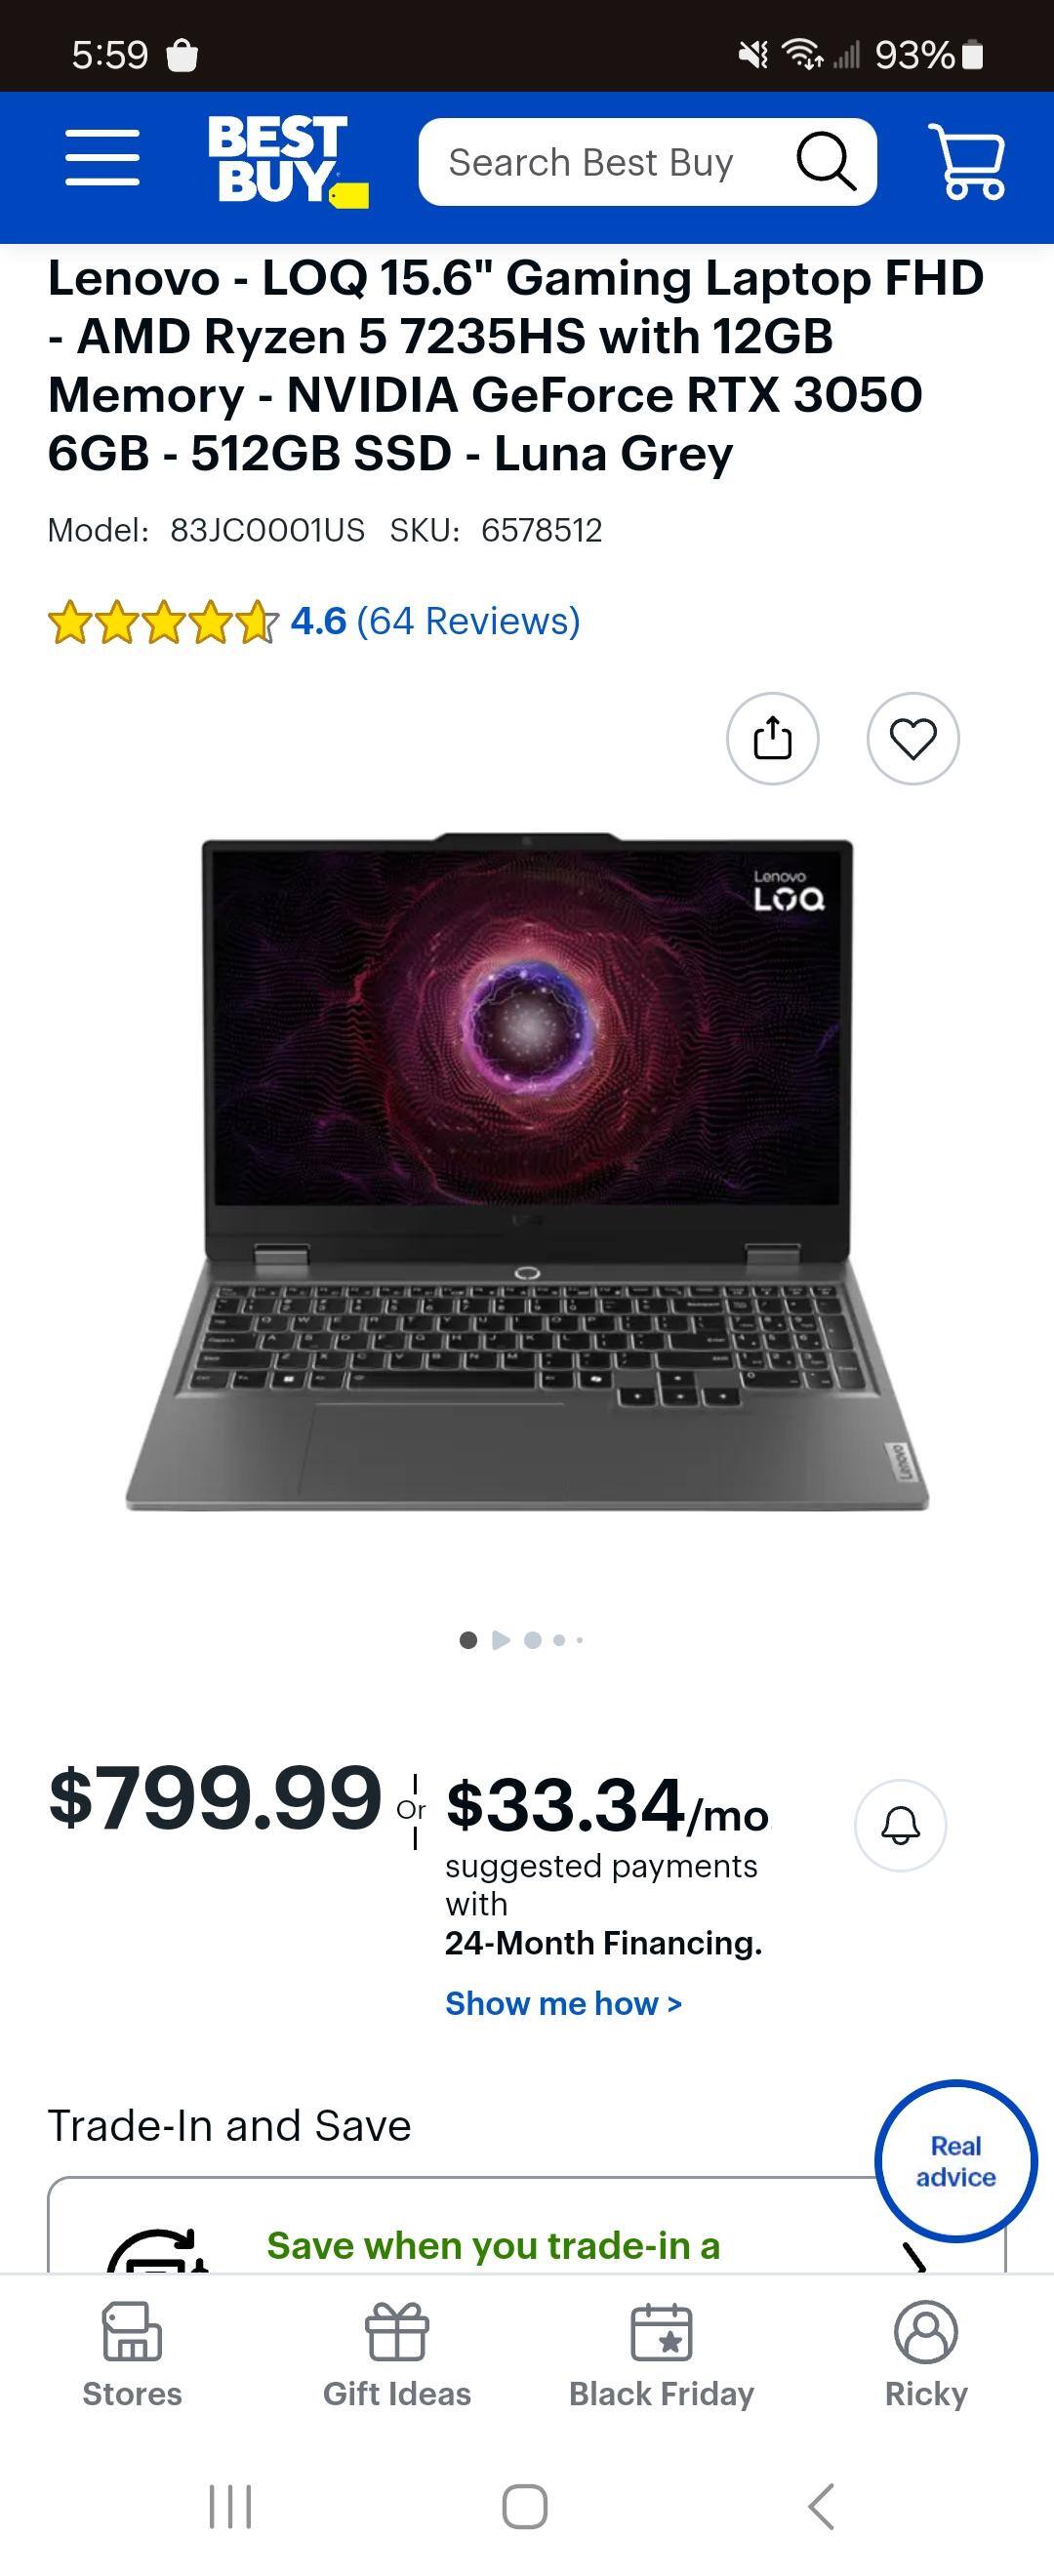Screen dimensions: 1054x2576
Task: Go to the Black Friday tab
Action: tap(661, 2356)
